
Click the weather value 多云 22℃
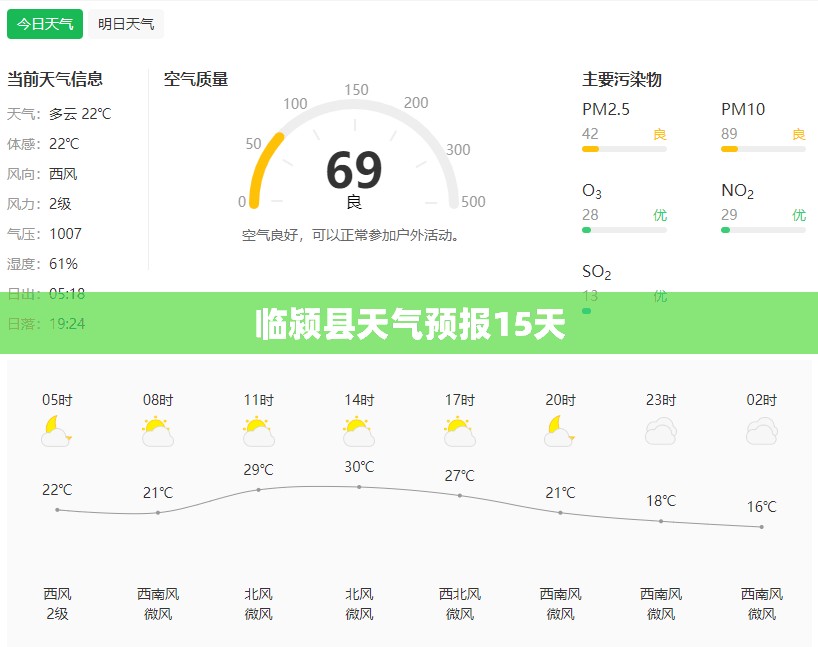pos(80,114)
